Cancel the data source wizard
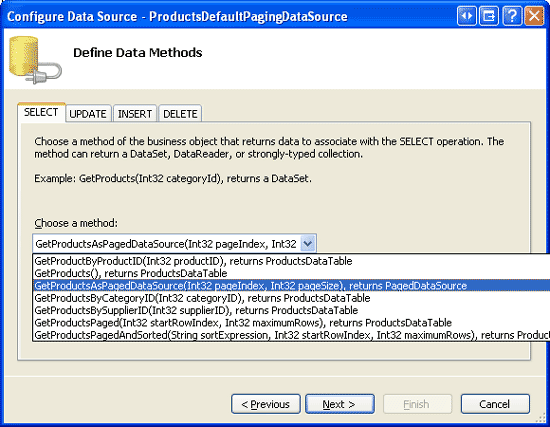The height and width of the screenshot is (427, 550). tap(495, 404)
